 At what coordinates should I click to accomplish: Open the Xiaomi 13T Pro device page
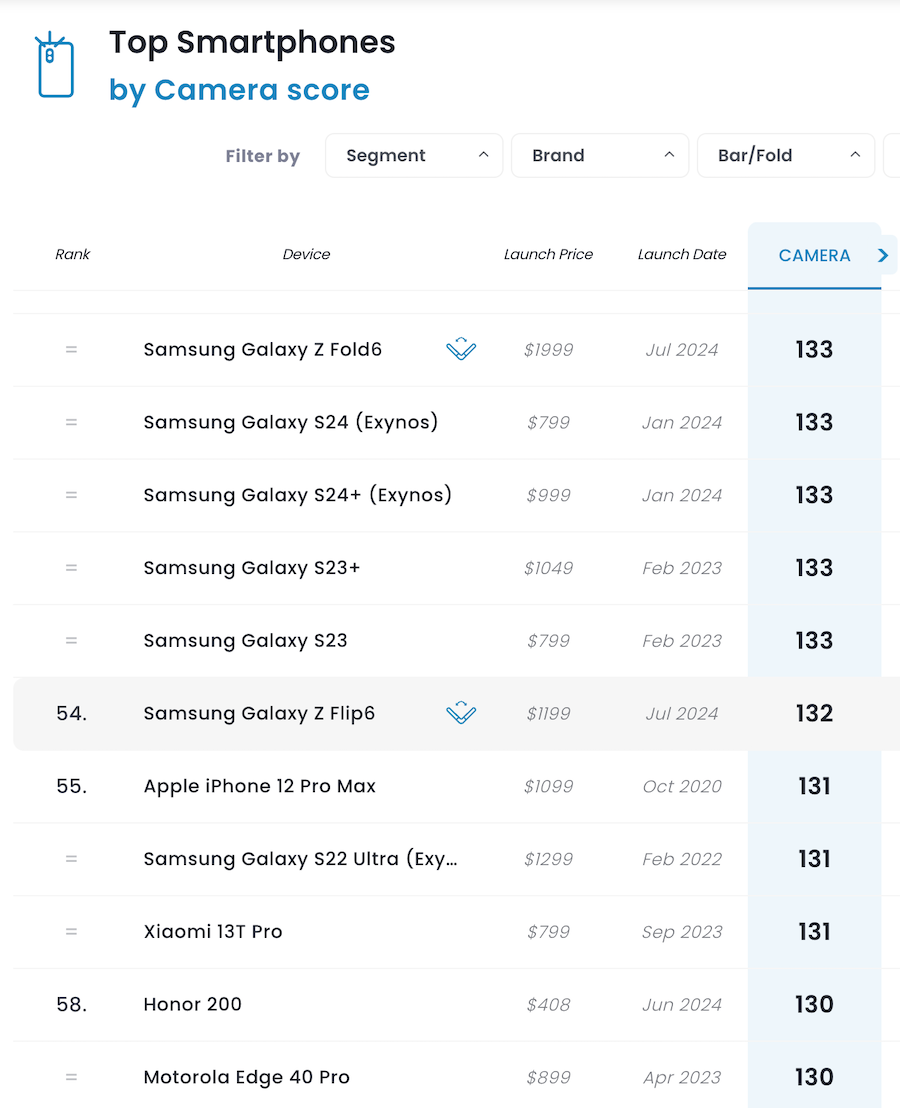tap(213, 932)
